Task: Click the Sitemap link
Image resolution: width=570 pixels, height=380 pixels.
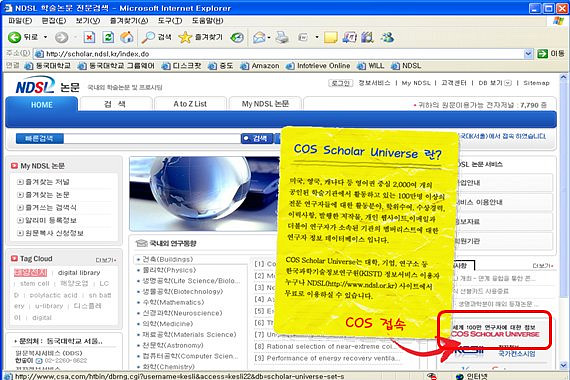Action: pos(536,83)
